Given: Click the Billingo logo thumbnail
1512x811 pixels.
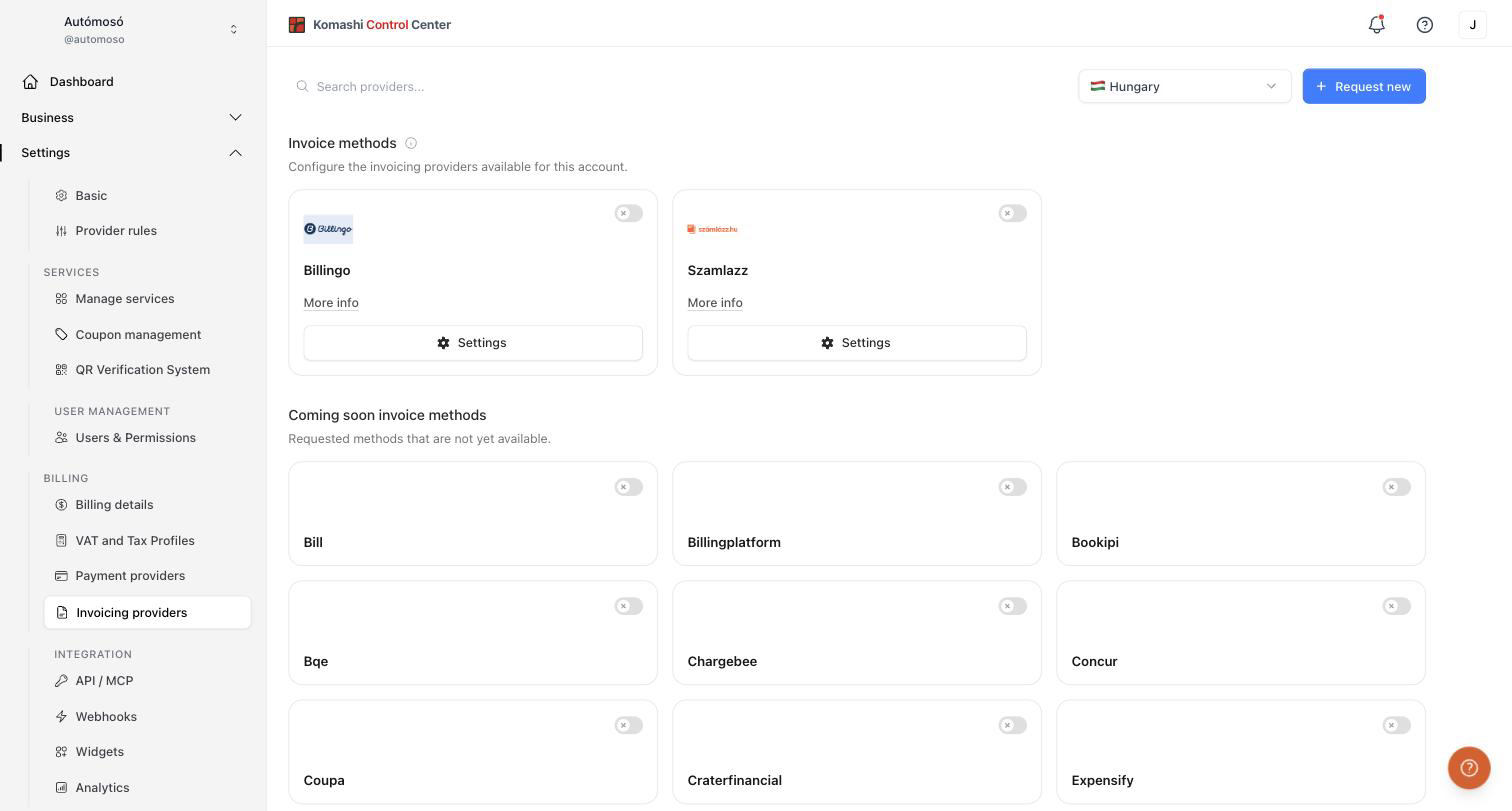Looking at the screenshot, I should click(328, 229).
